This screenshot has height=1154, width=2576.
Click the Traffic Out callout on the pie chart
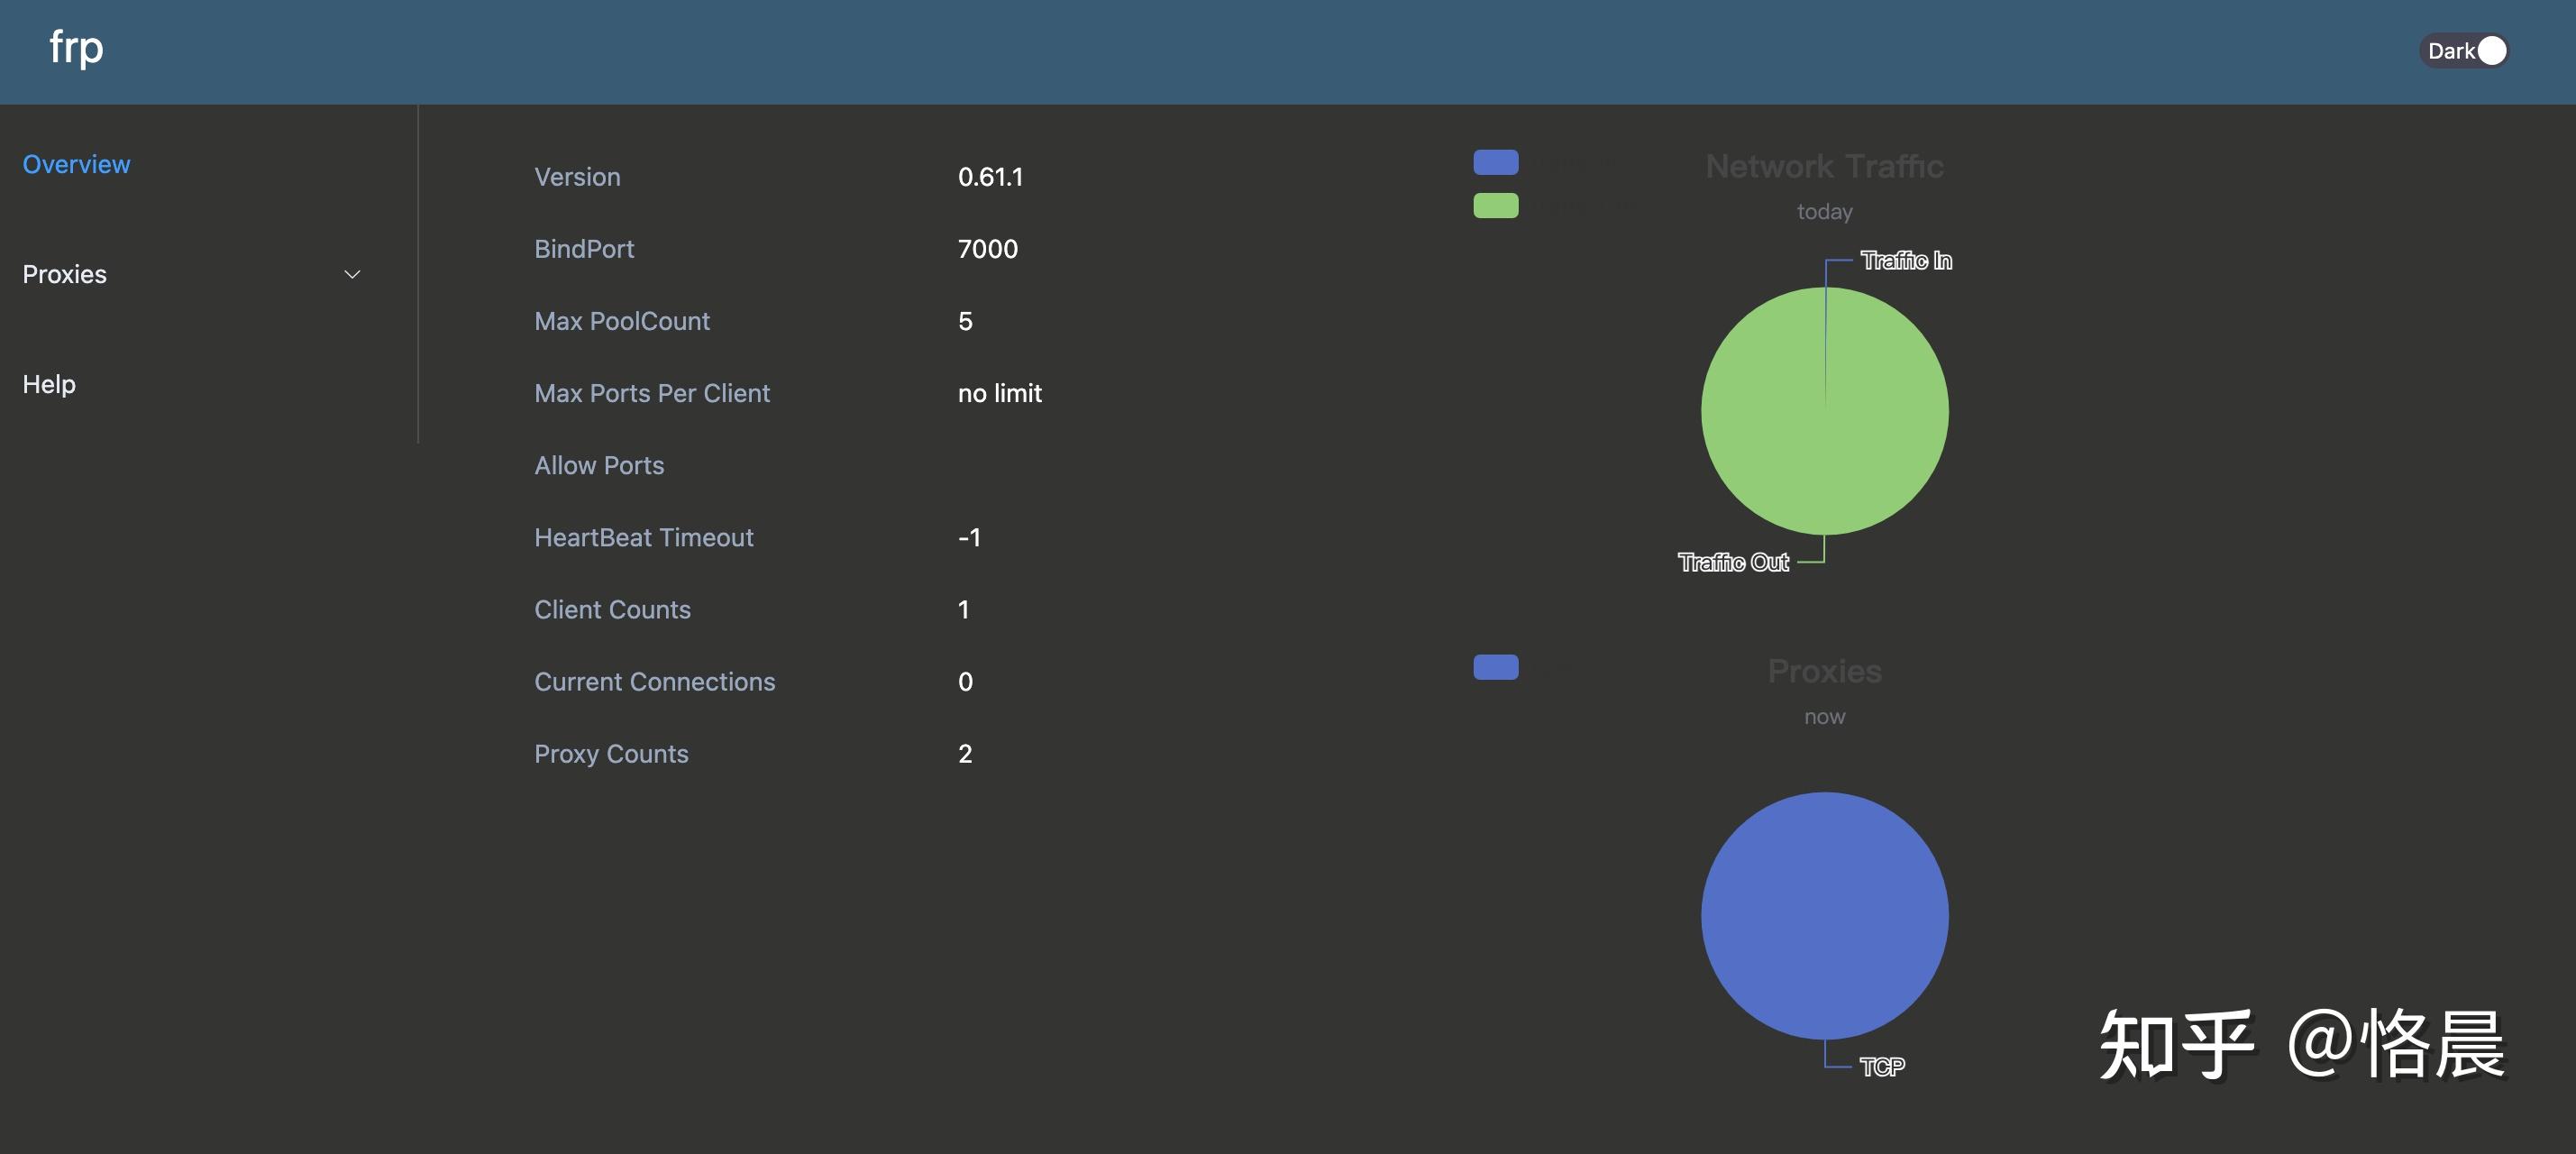pyautogui.click(x=1733, y=561)
